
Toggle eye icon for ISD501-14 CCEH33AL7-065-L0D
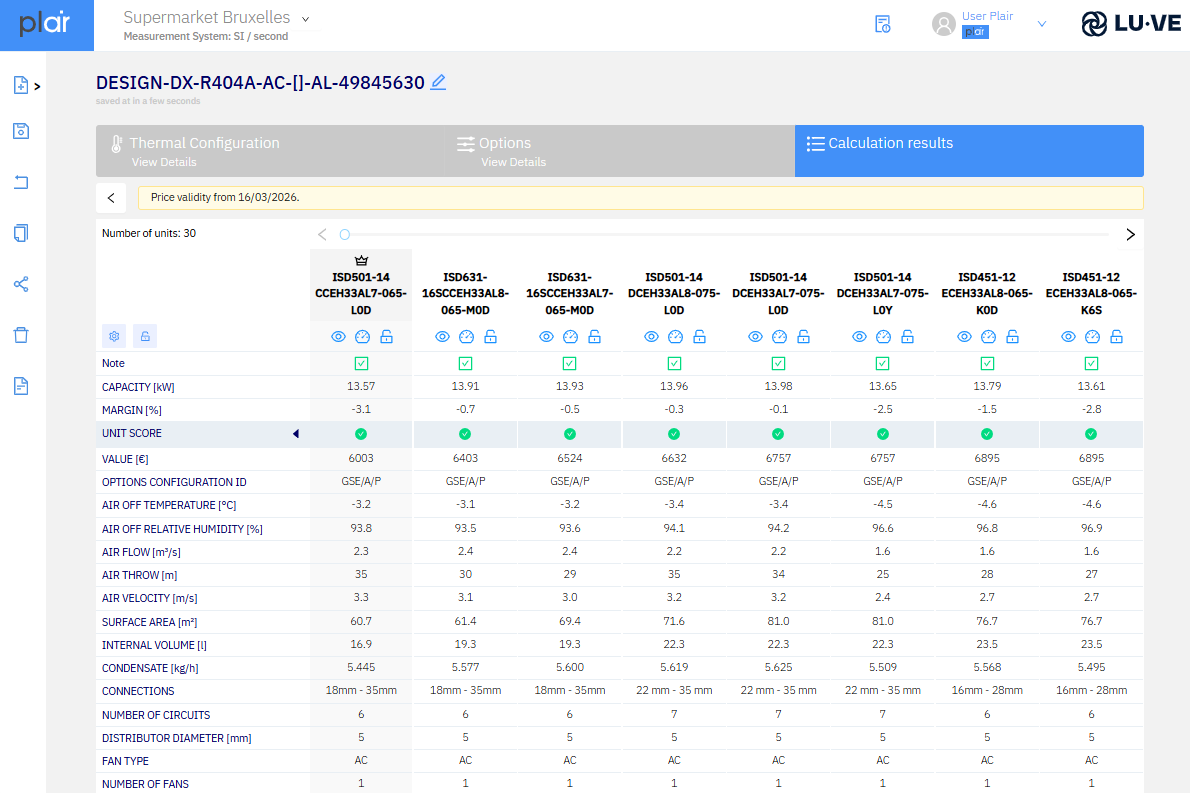click(x=338, y=336)
